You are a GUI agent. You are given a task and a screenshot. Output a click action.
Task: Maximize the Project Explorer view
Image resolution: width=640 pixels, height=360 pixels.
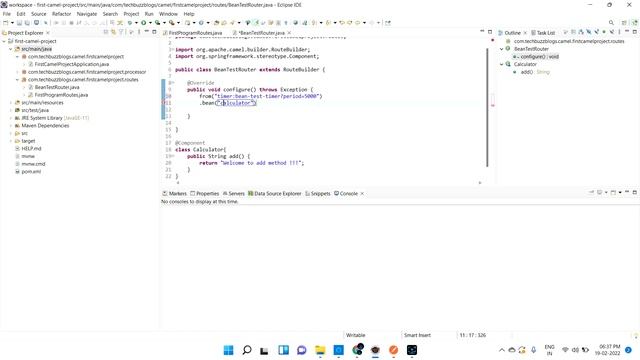(x=154, y=32)
